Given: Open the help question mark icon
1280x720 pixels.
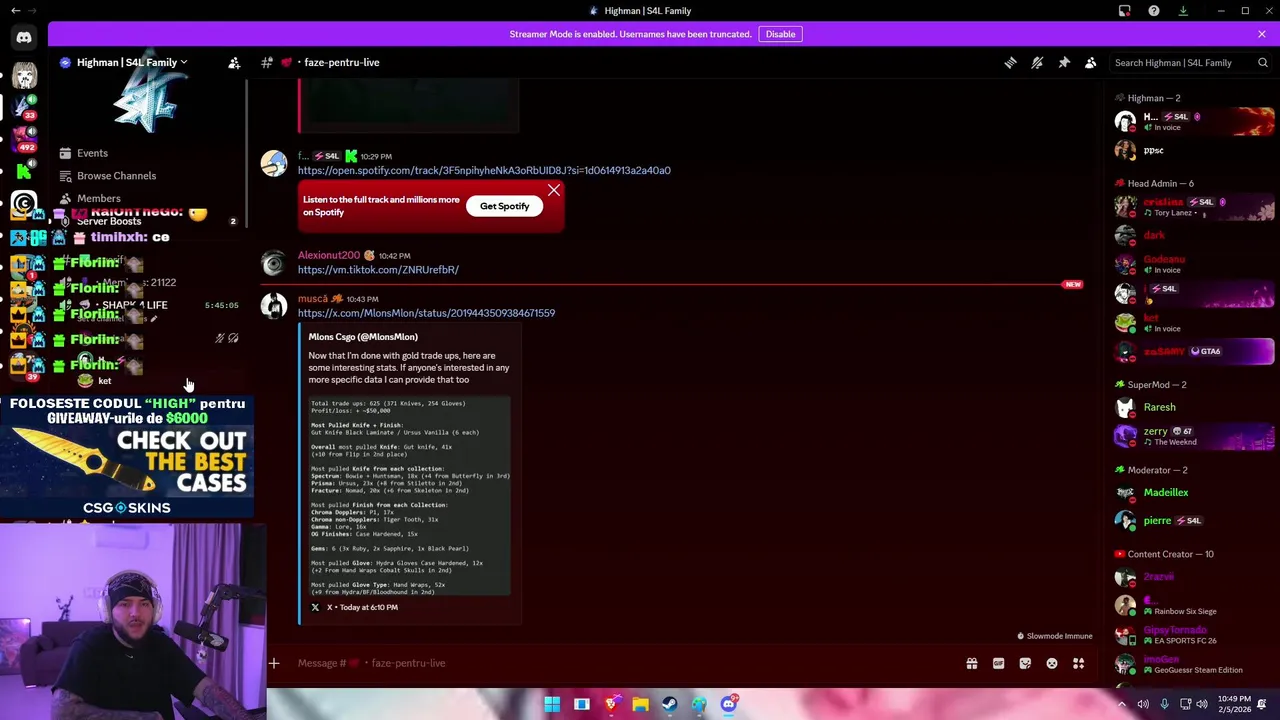Looking at the screenshot, I should pos(1154,11).
